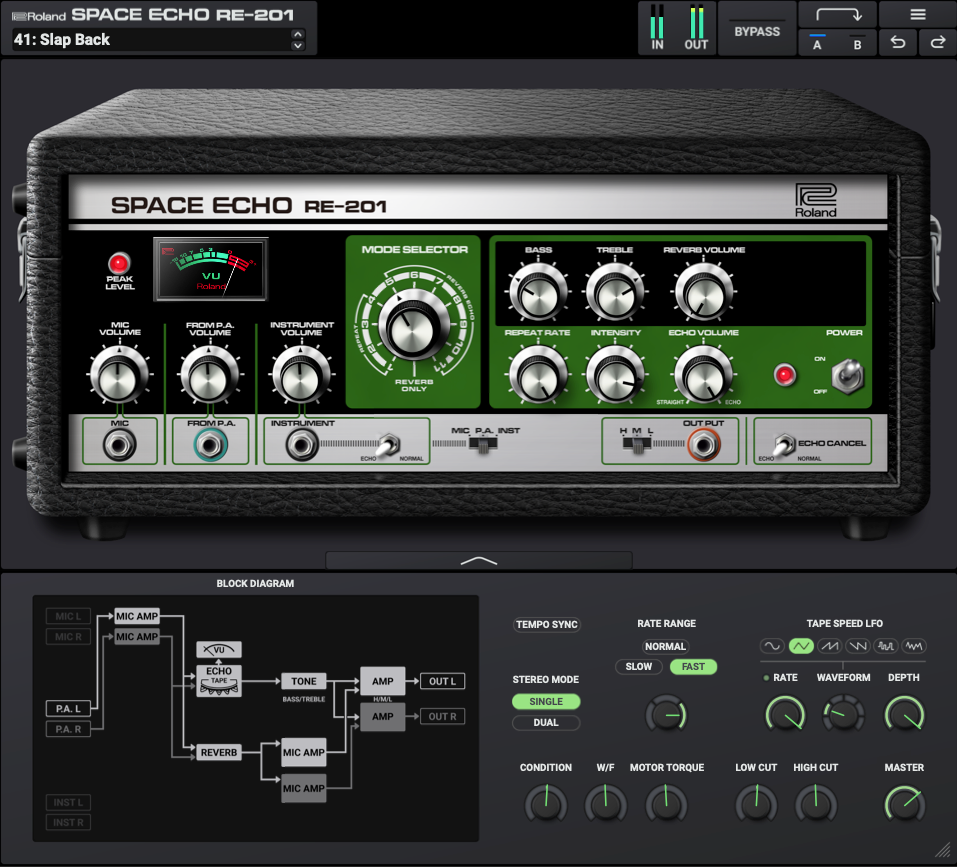Step preset selection with the up/down arrows
The height and width of the screenshot is (867, 957).
[297, 40]
